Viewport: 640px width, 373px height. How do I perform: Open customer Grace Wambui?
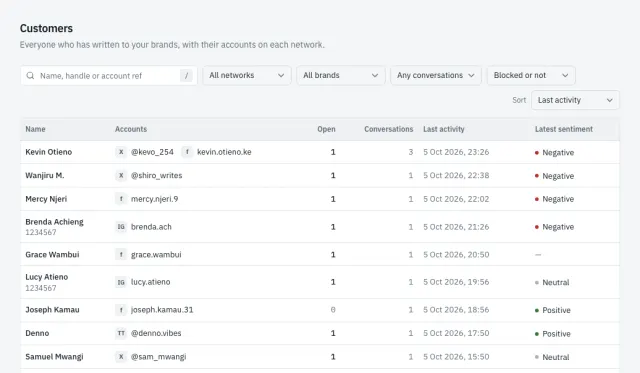coord(52,255)
